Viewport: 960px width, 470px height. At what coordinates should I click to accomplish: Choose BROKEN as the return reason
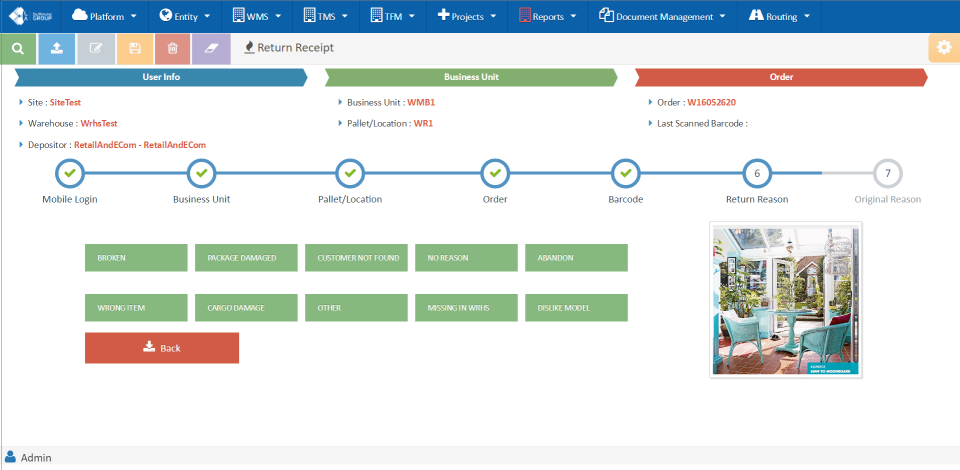136,258
